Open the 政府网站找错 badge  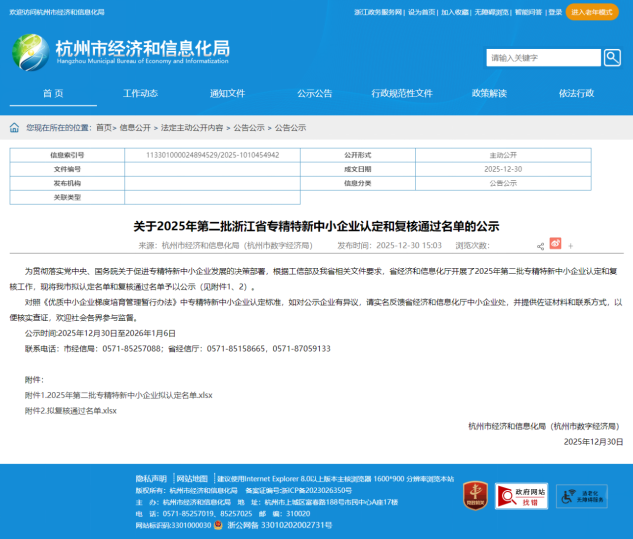coord(521,496)
